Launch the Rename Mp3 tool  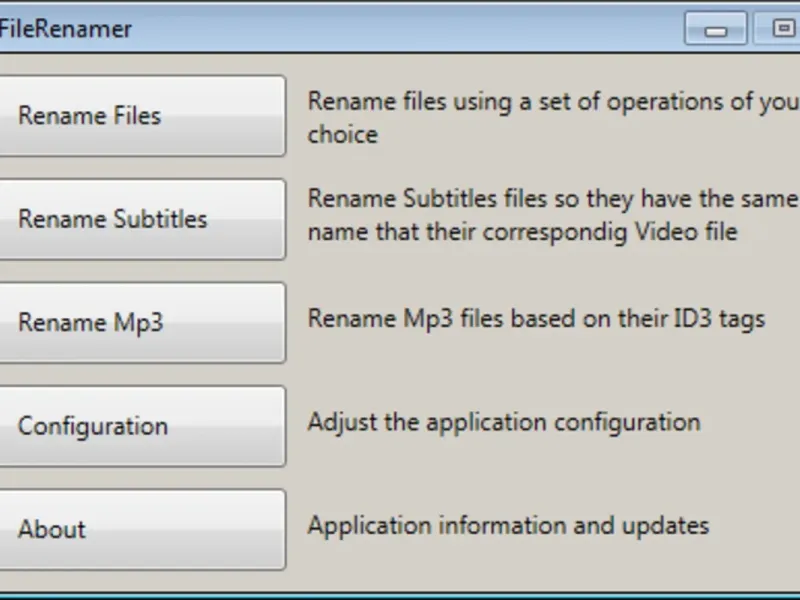pos(140,323)
